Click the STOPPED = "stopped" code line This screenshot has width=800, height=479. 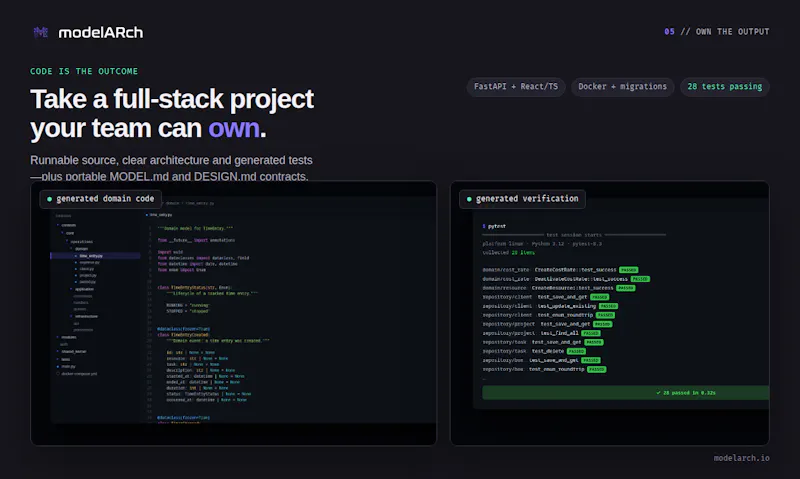click(x=187, y=311)
